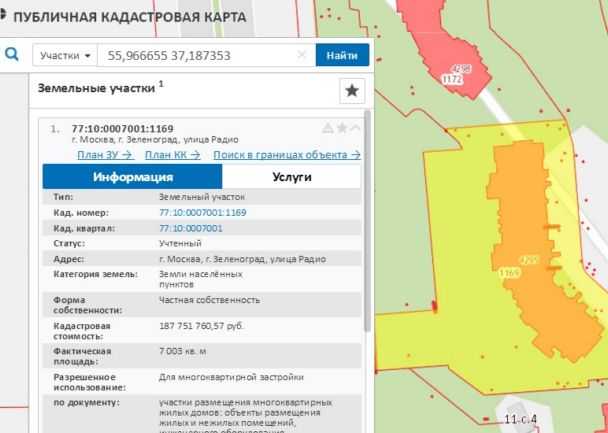Click the Земельные участки heading

tap(96, 88)
